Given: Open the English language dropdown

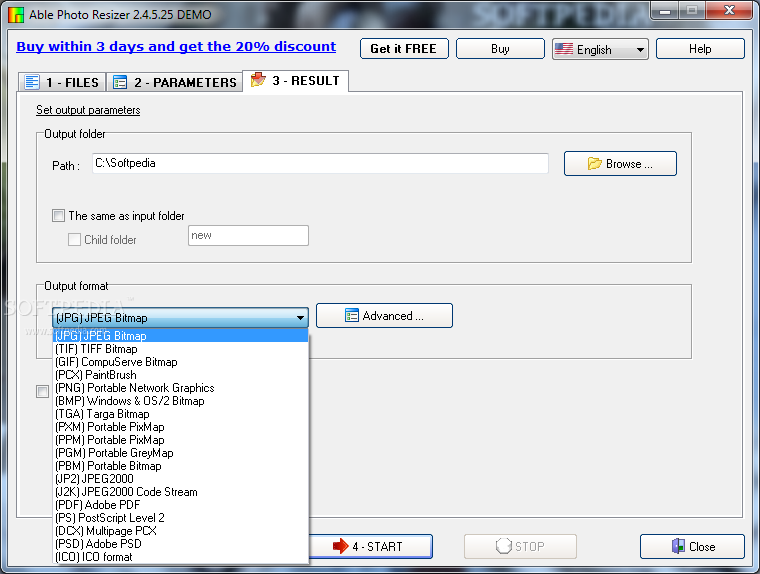Looking at the screenshot, I should click(600, 49).
